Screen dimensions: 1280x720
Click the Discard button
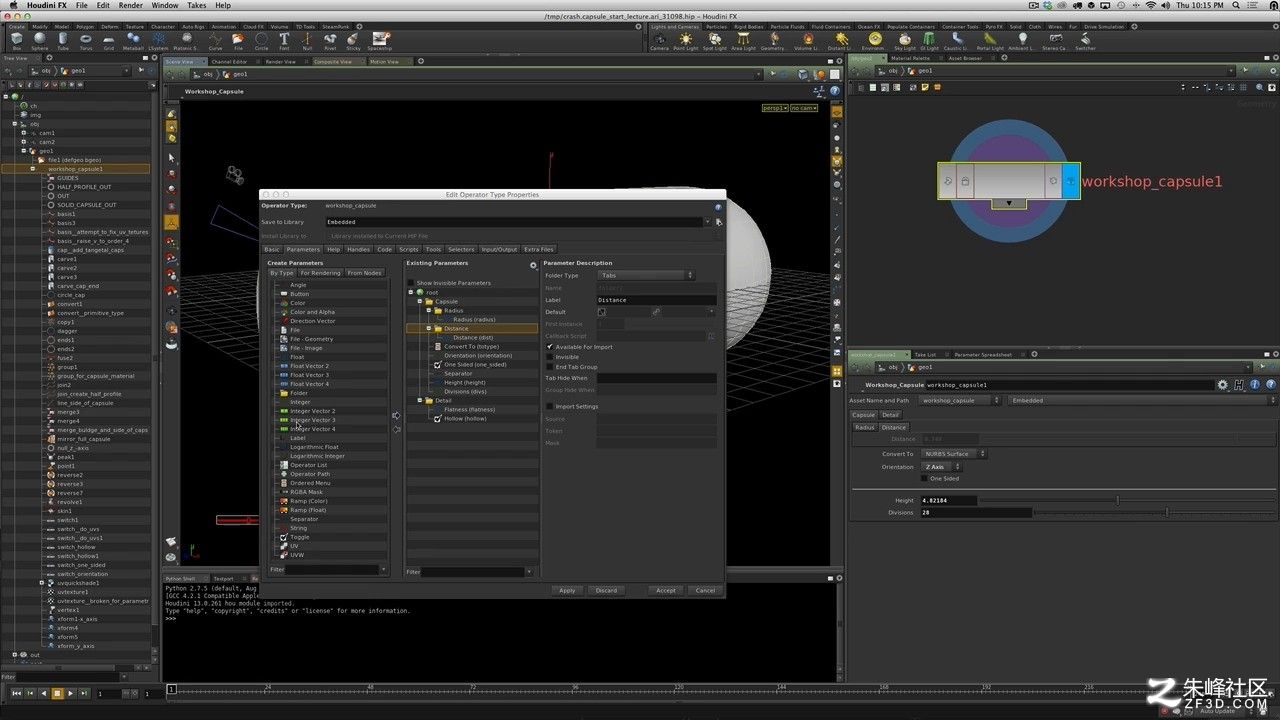point(606,590)
